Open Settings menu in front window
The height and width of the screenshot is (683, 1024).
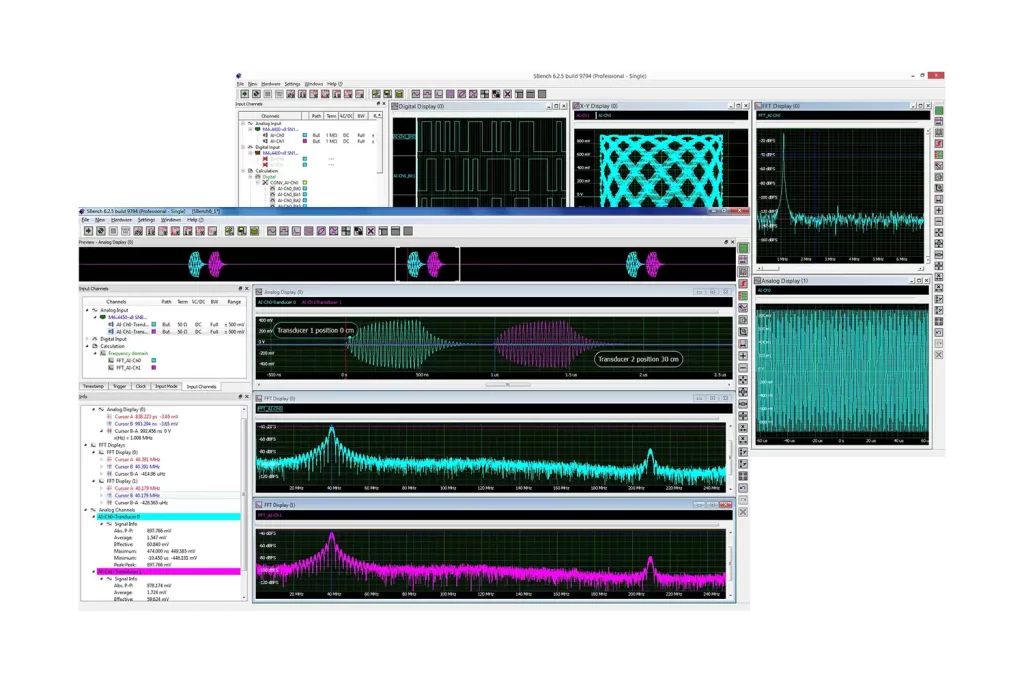click(x=146, y=220)
